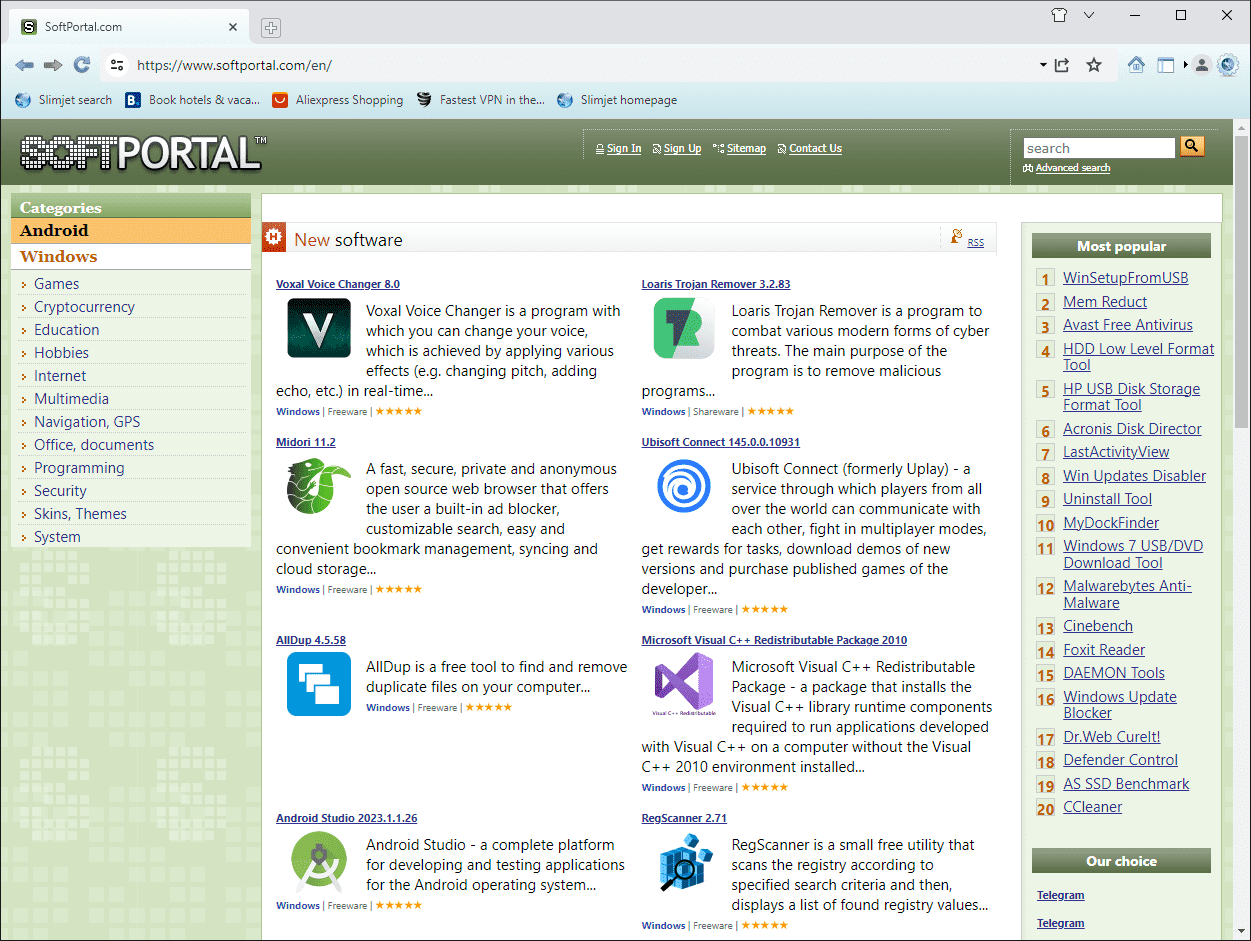Image resolution: width=1251 pixels, height=941 pixels.
Task: Open Acronis Disk Director popular link
Action: 1132,429
